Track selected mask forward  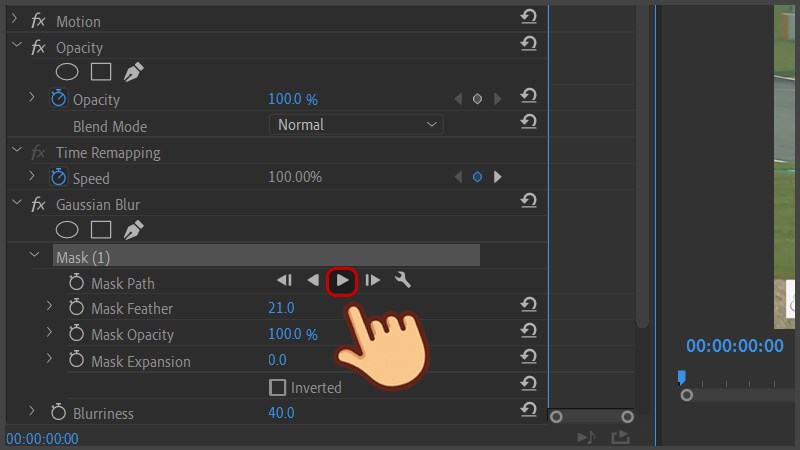(342, 281)
